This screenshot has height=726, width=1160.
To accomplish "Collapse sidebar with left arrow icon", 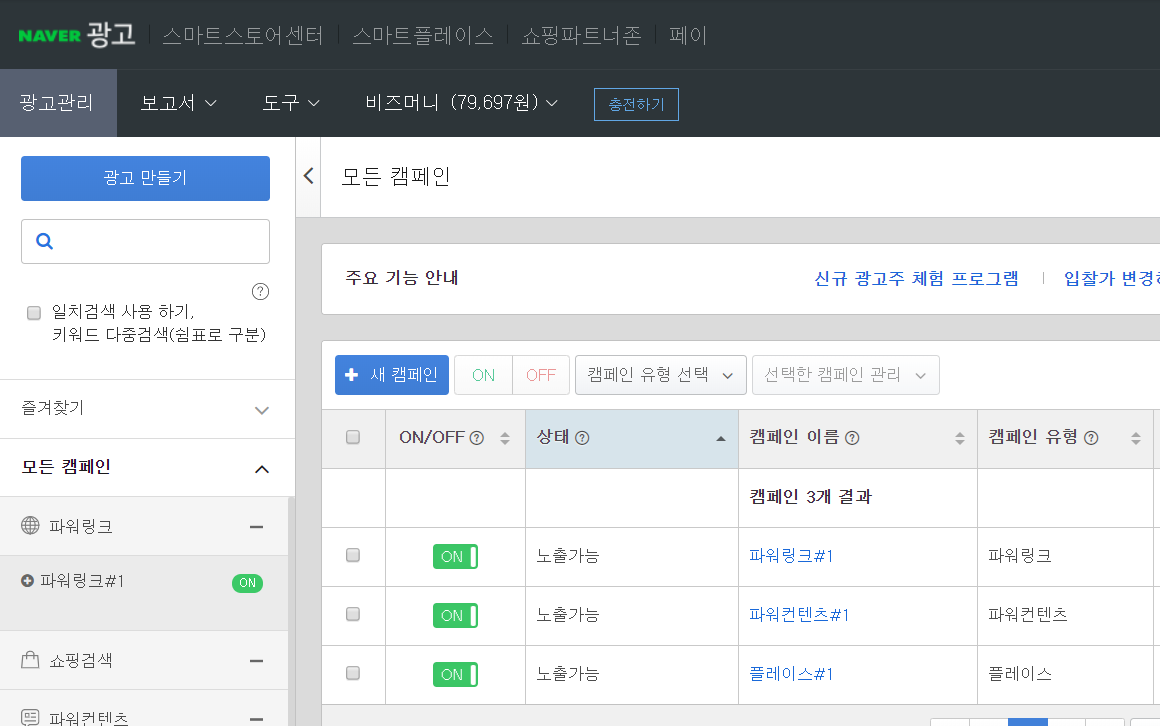I will [308, 176].
